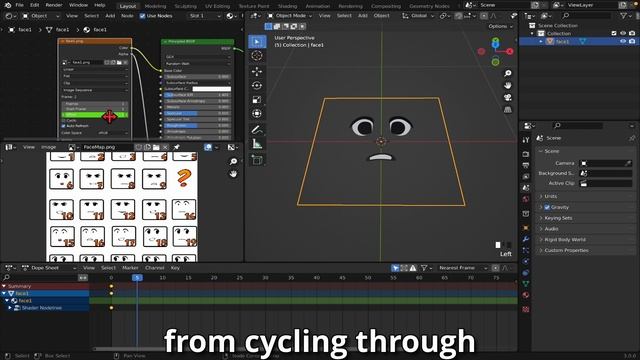Select the Cursor tool in viewport
Viewport: 640px width, 360px height.
(x=257, y=56)
